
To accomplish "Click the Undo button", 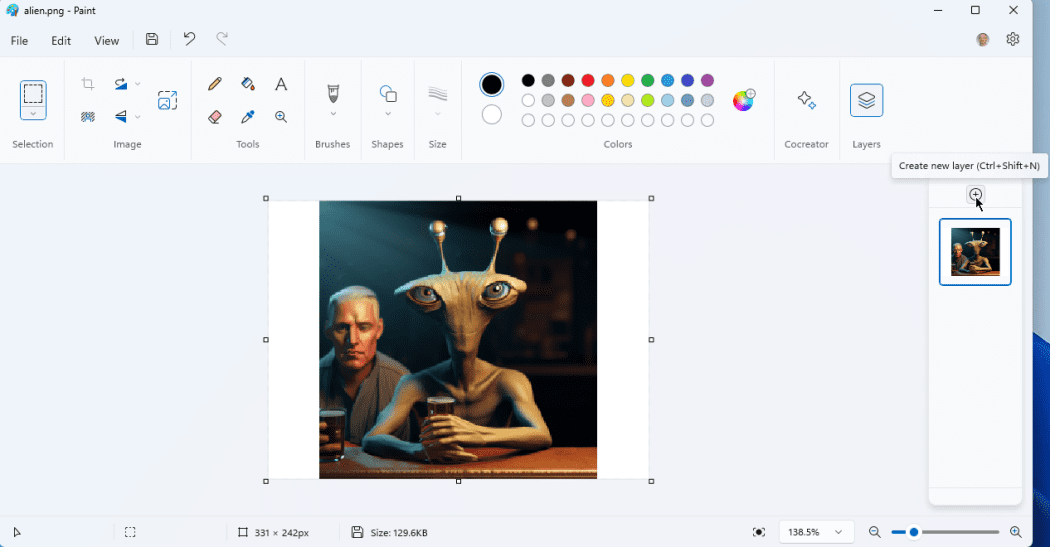I will pos(189,39).
